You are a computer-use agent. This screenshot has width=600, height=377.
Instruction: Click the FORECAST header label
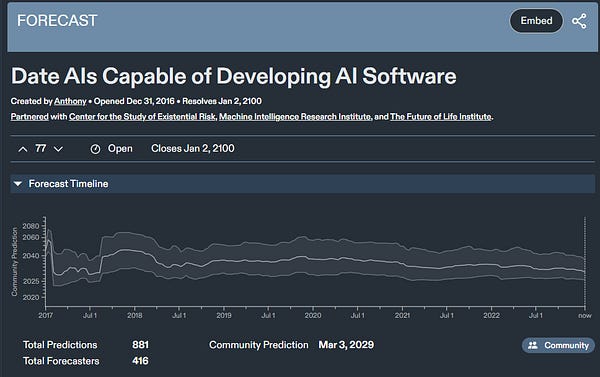click(x=57, y=21)
